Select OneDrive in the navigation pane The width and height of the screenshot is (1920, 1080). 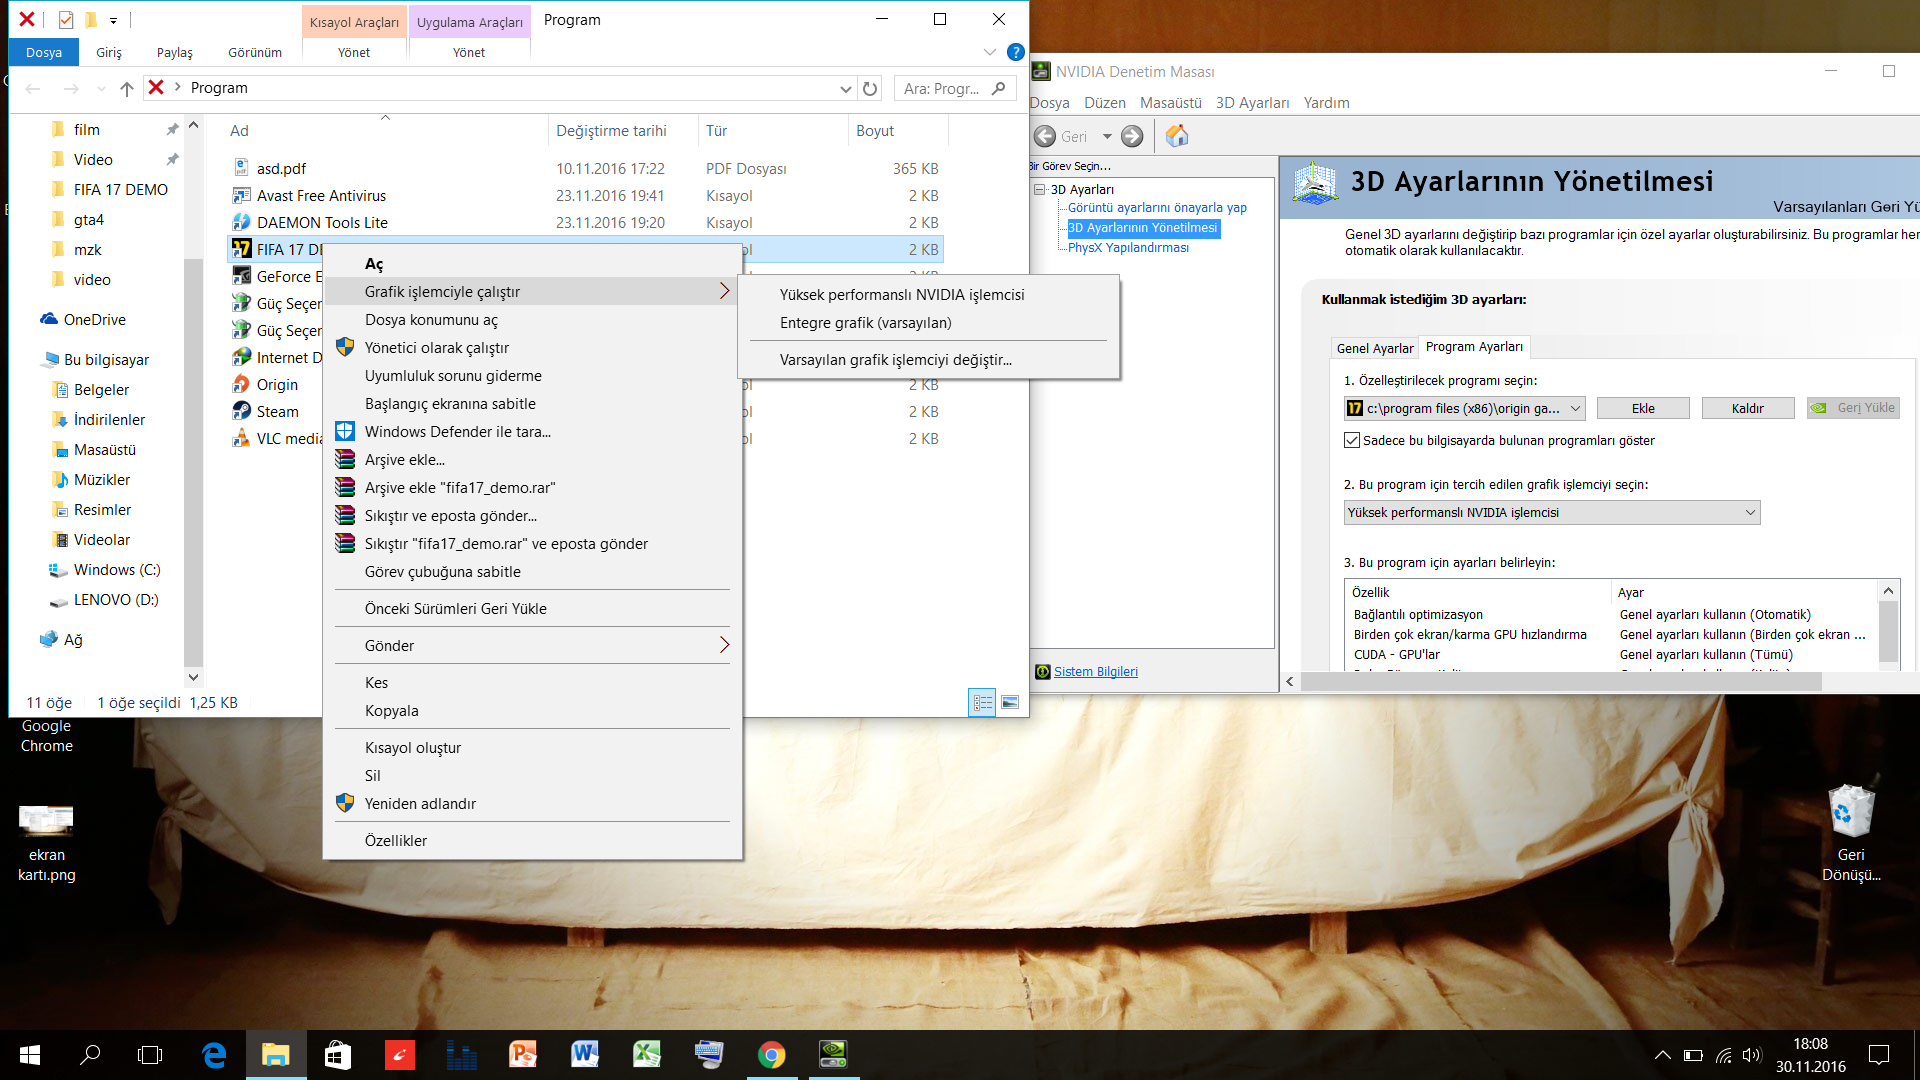coord(95,319)
